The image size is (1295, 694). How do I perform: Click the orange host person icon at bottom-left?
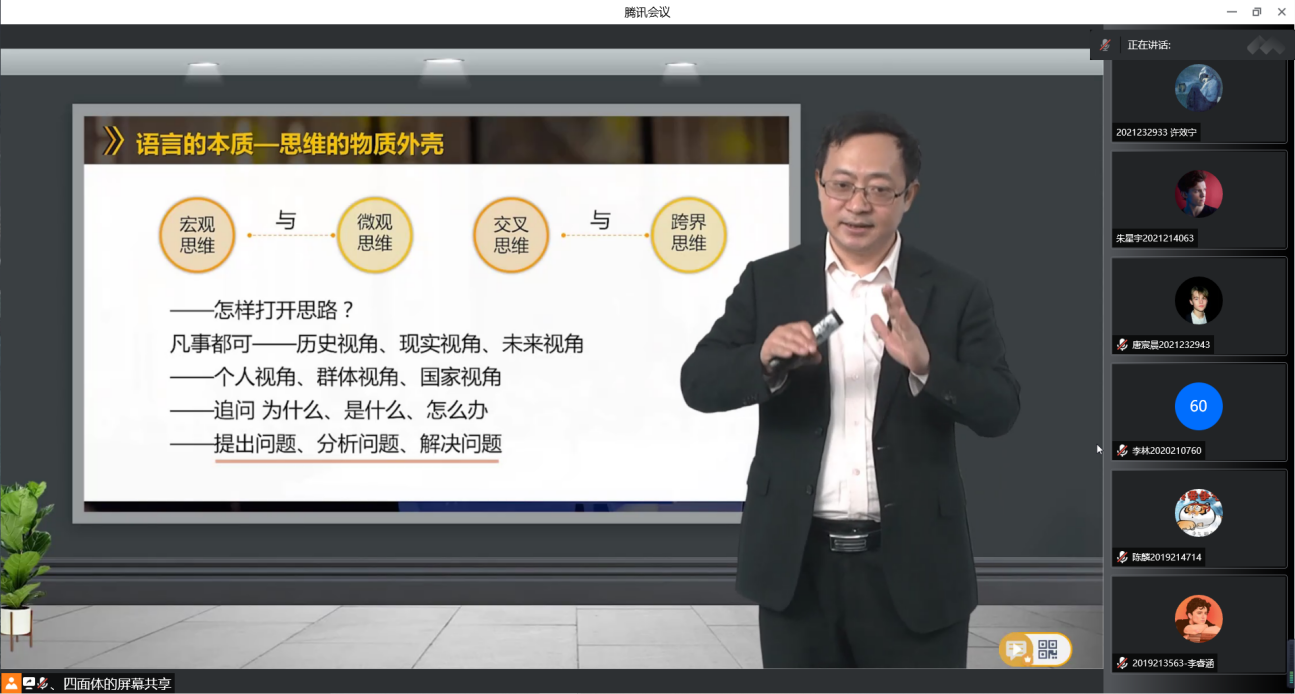pyautogui.click(x=11, y=683)
